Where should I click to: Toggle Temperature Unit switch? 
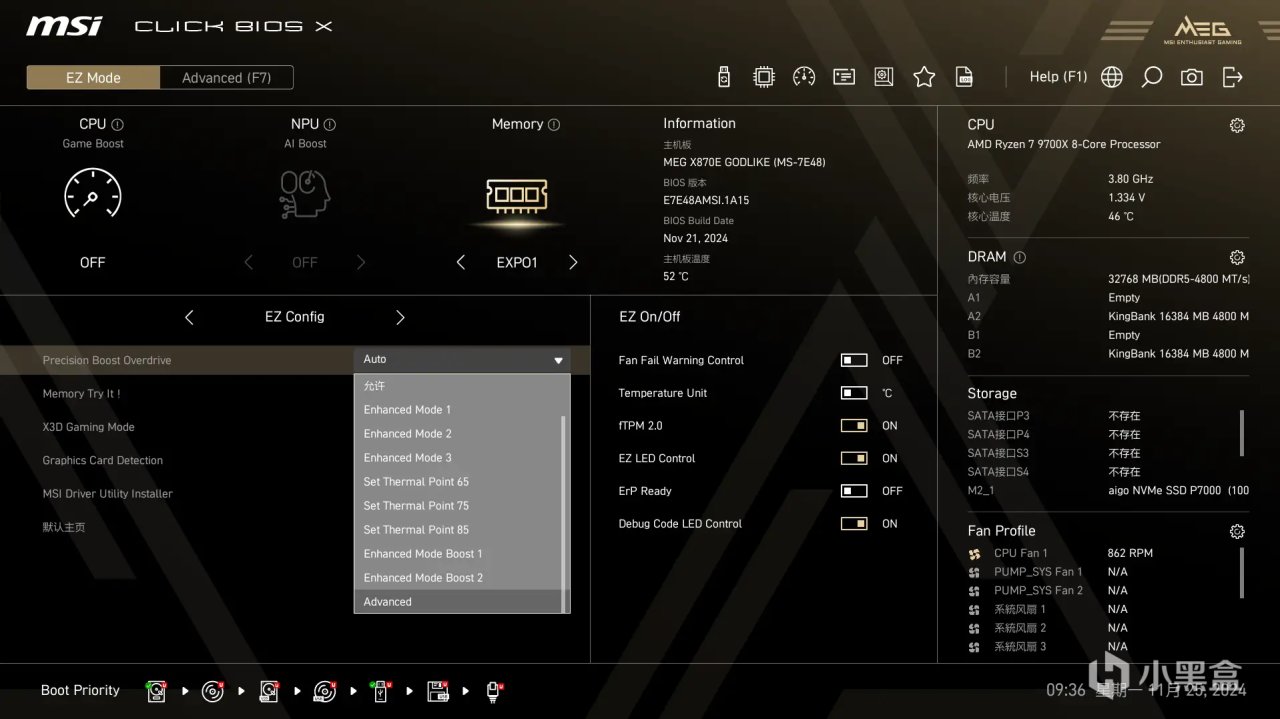coord(854,393)
